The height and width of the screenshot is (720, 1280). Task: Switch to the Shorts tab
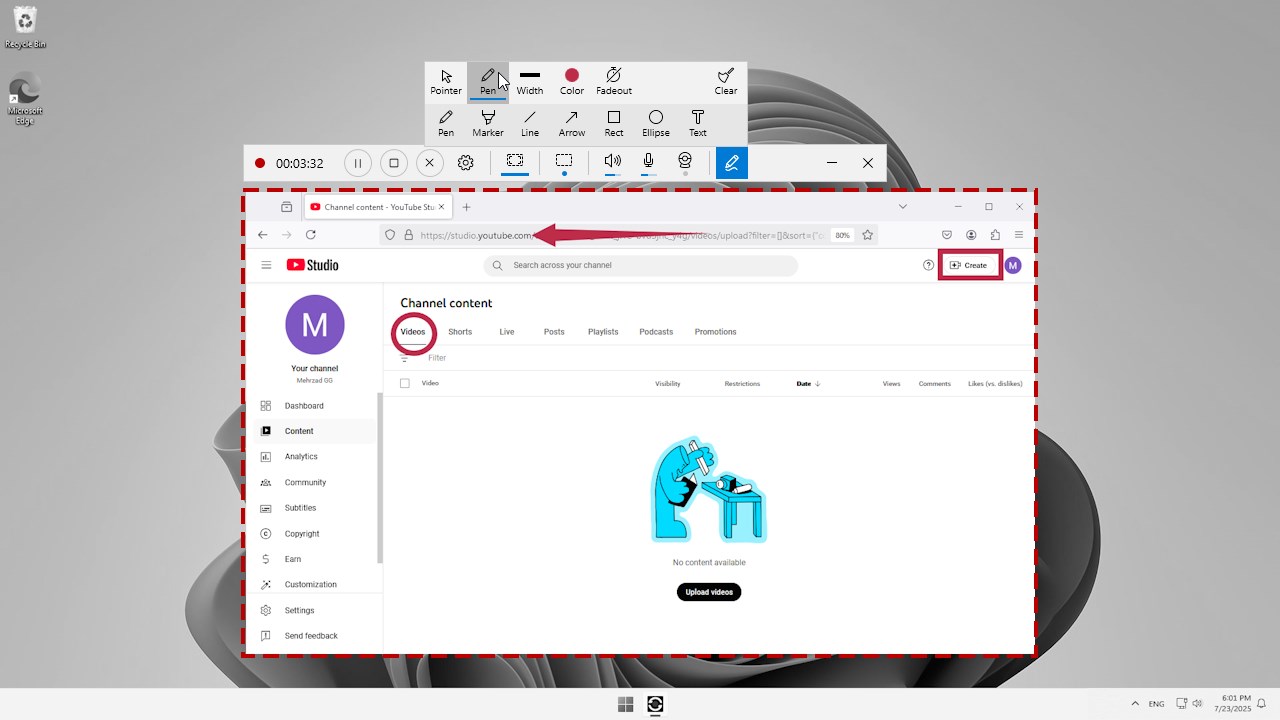pyautogui.click(x=460, y=331)
